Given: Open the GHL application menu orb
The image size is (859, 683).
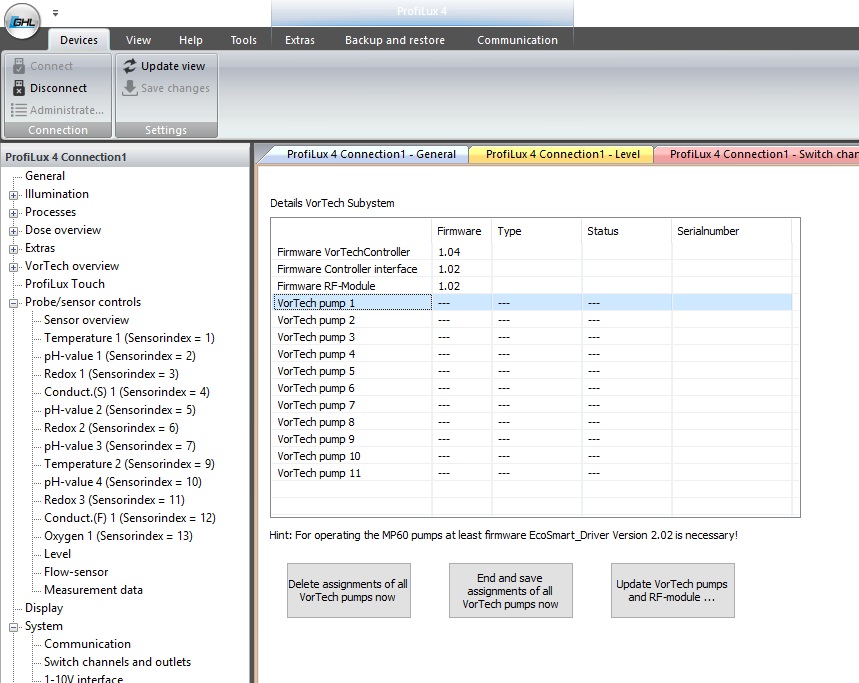Looking at the screenshot, I should [22, 22].
